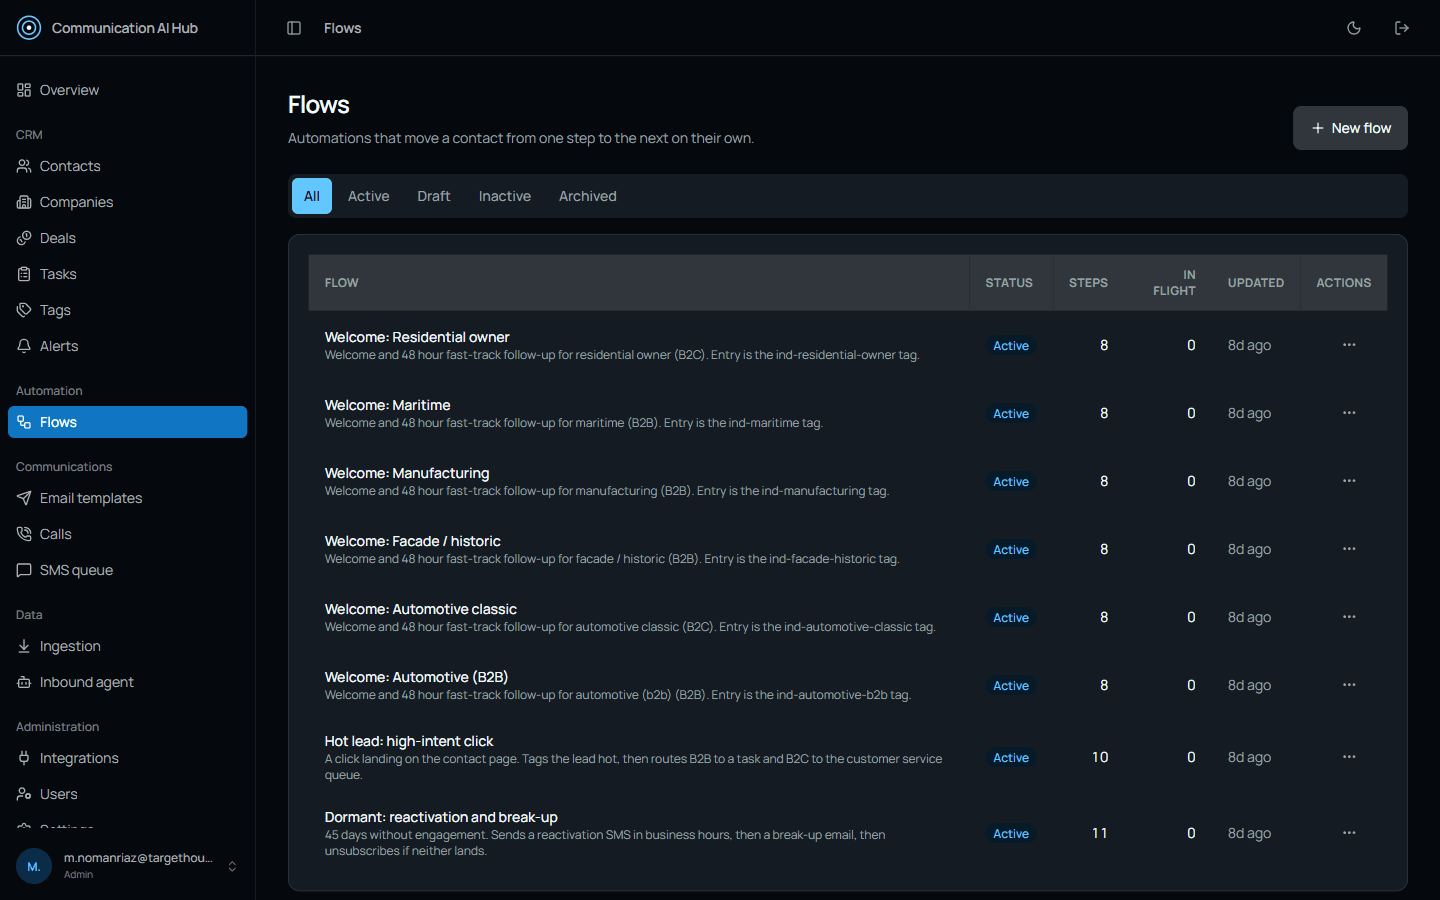Switch to the Draft filter tab
The image size is (1440, 900).
pyautogui.click(x=434, y=196)
